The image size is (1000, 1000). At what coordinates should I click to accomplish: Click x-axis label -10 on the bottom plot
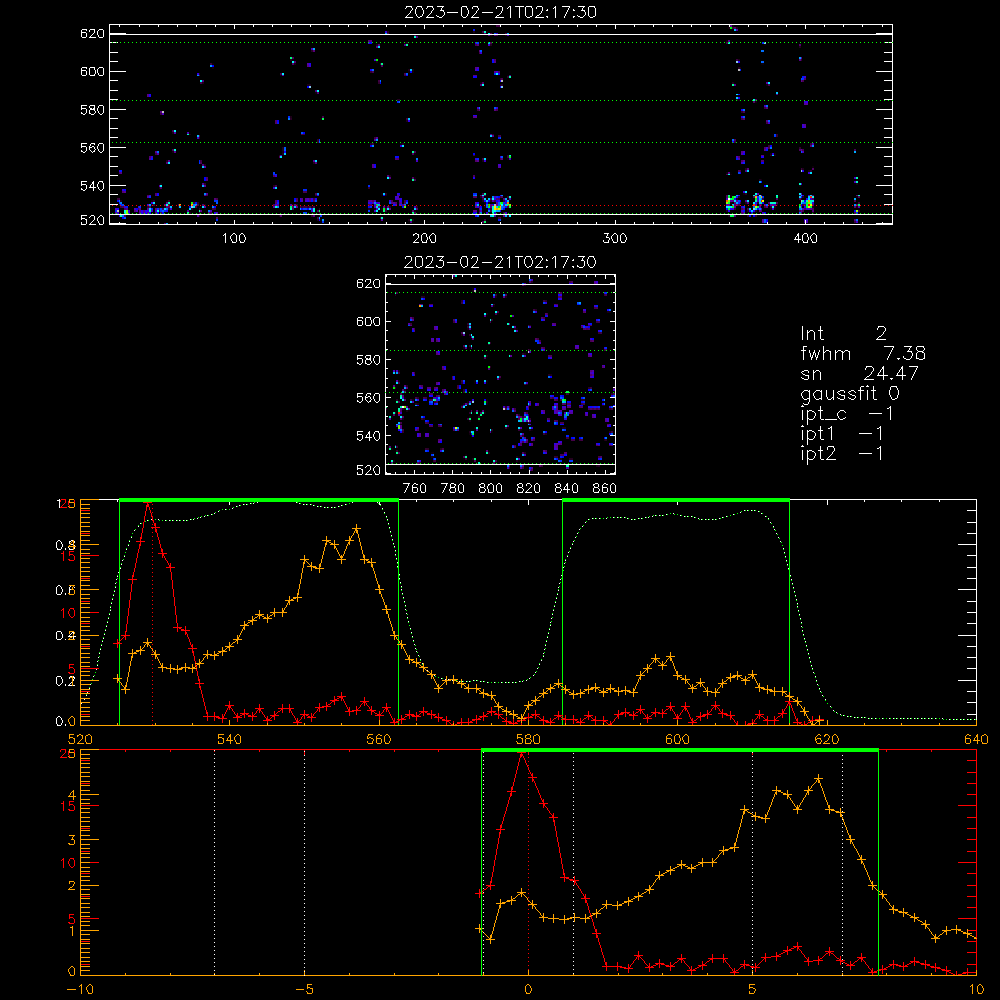80,989
